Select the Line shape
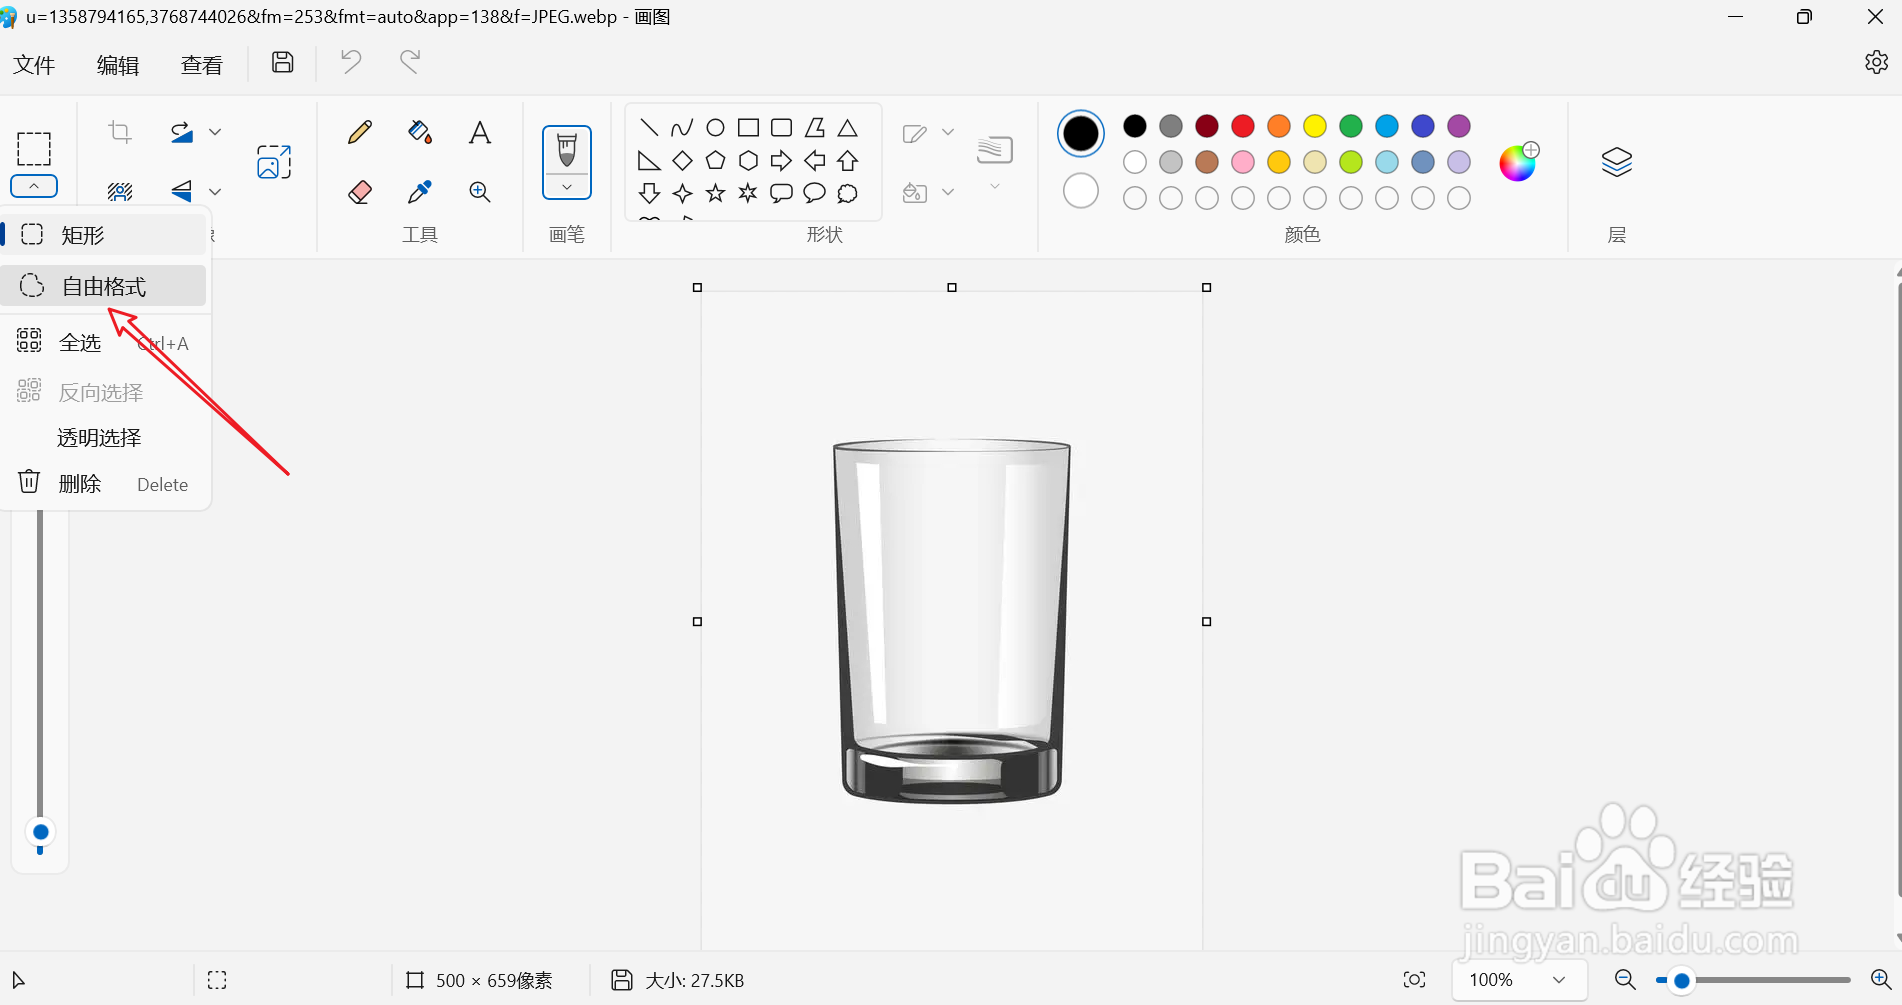The width and height of the screenshot is (1902, 1005). tap(649, 127)
